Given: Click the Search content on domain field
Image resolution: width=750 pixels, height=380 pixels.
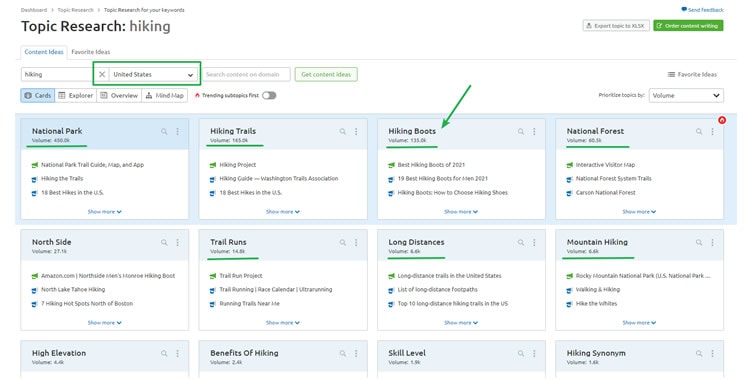Looking at the screenshot, I should point(246,74).
